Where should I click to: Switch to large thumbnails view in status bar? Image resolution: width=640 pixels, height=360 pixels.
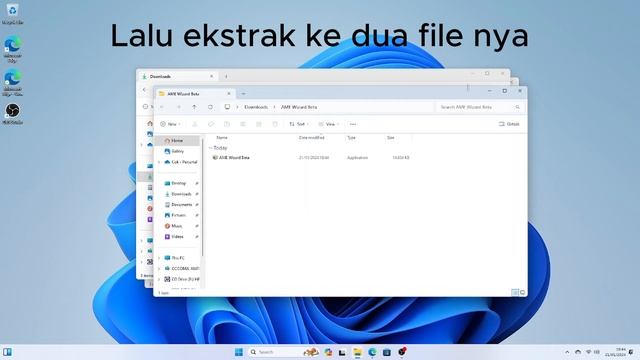pos(522,292)
